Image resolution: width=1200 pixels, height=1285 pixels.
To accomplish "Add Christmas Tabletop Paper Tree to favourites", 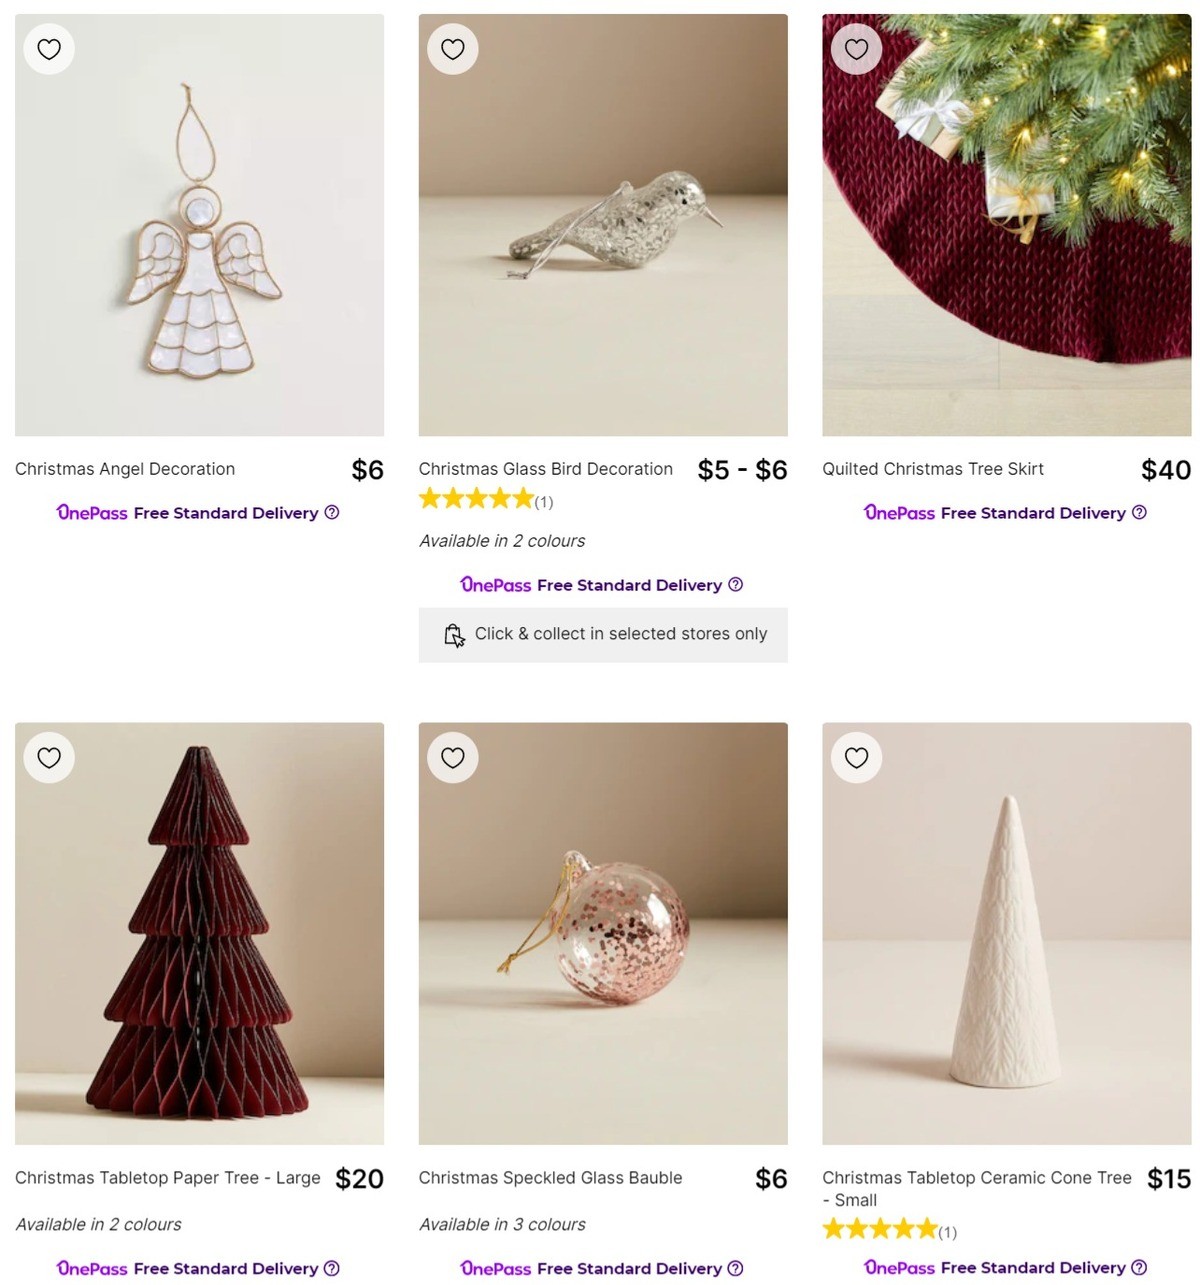I will 48,757.
